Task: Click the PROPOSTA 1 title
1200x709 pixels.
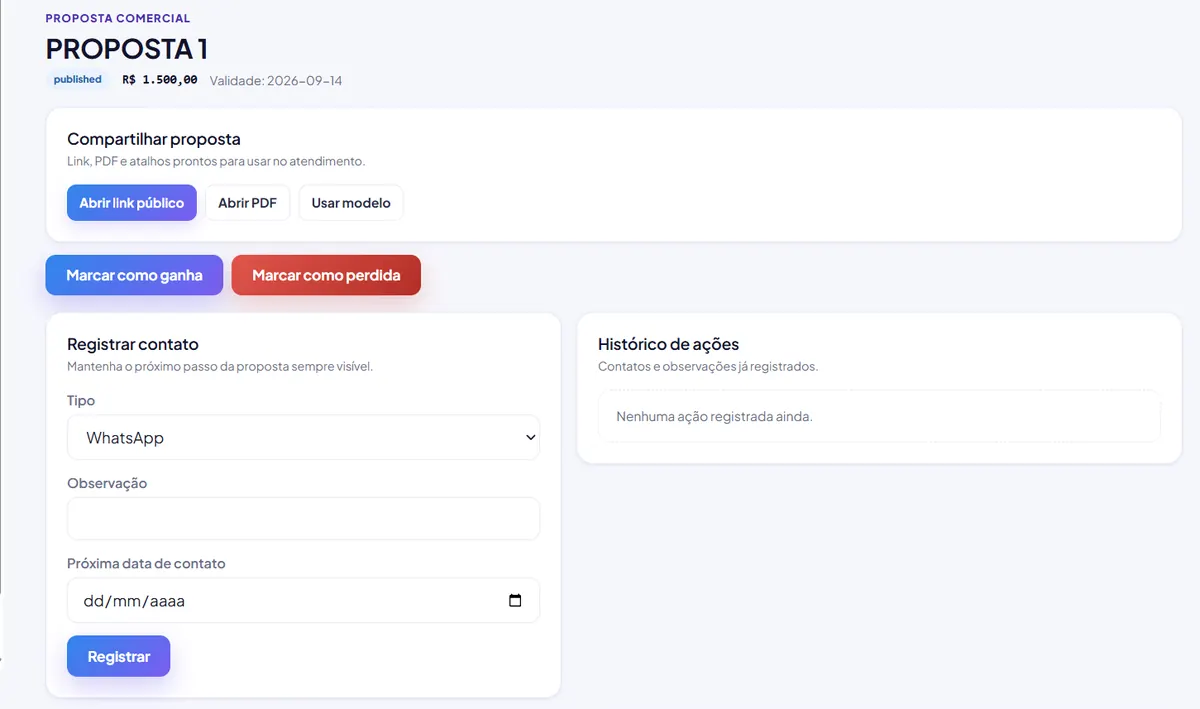Action: [x=127, y=48]
